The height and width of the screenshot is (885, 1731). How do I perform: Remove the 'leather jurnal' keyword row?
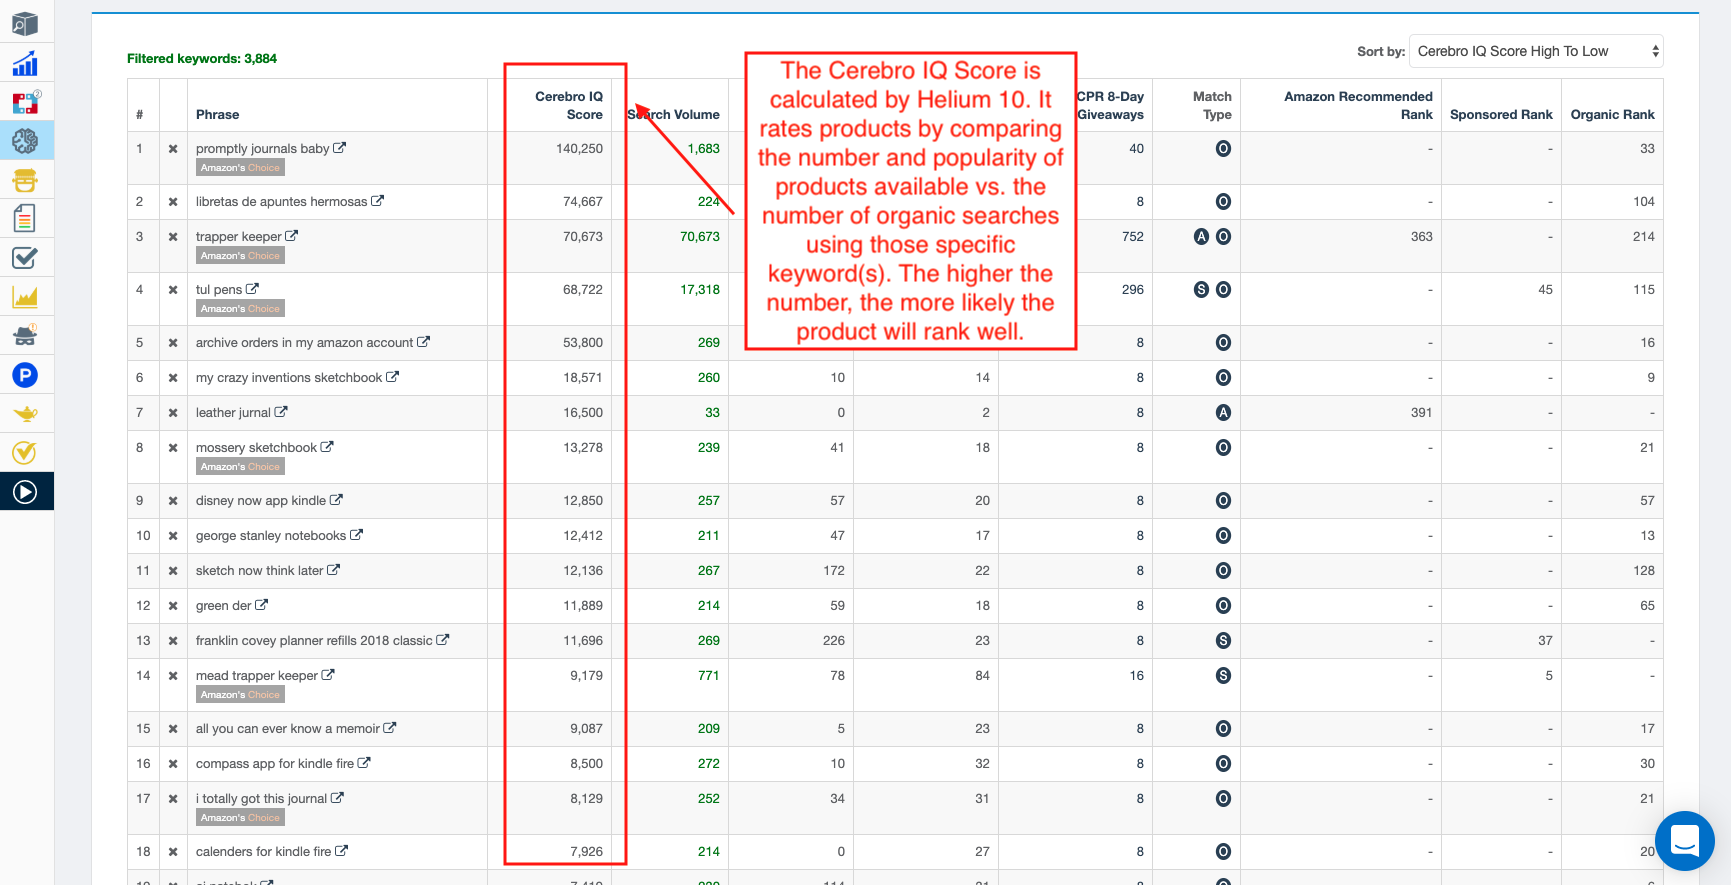[173, 413]
